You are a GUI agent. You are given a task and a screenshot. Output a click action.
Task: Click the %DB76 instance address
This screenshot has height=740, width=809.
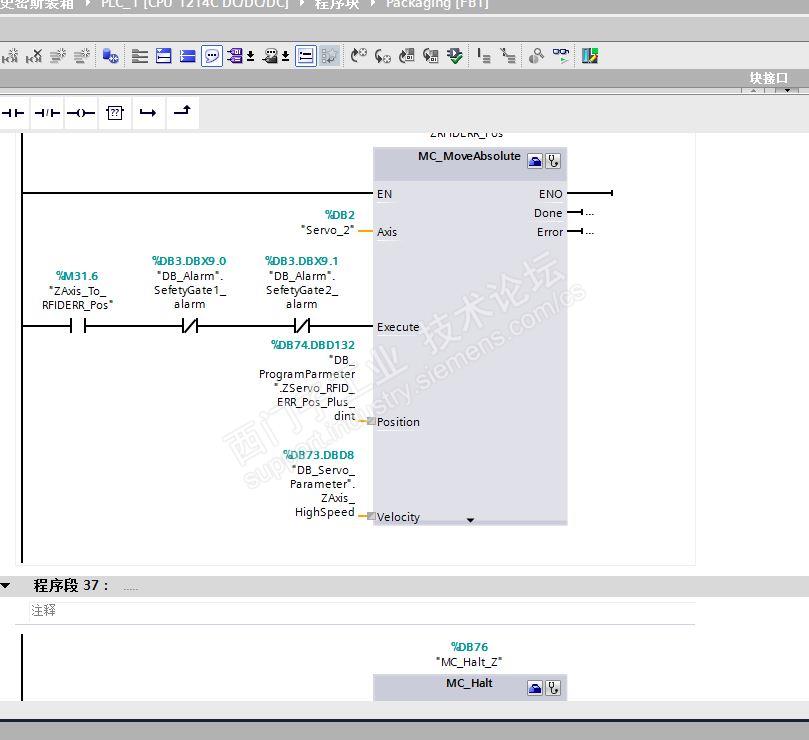(x=469, y=647)
